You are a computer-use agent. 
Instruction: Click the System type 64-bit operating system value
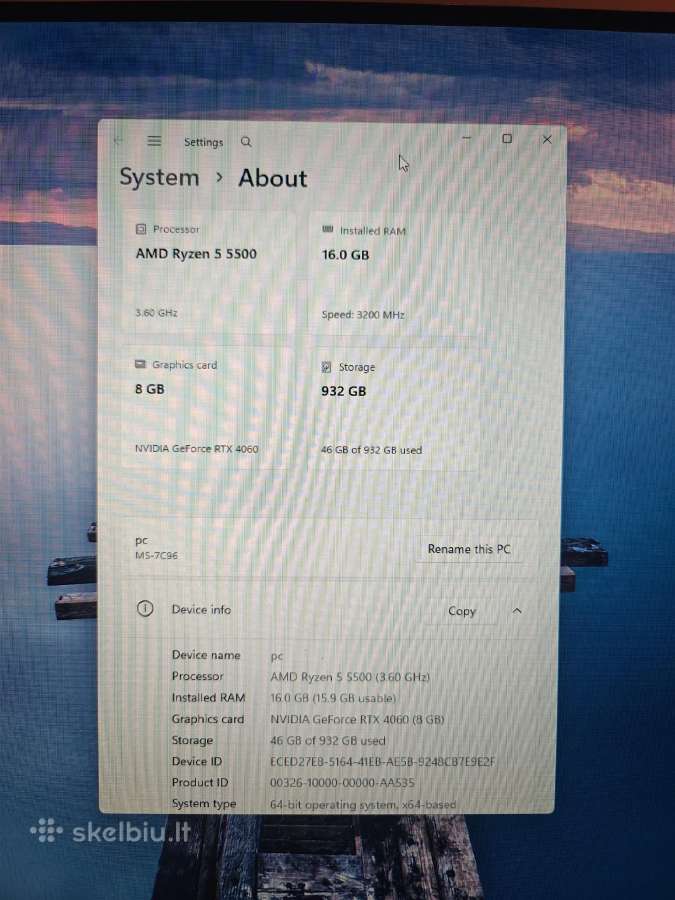click(363, 805)
